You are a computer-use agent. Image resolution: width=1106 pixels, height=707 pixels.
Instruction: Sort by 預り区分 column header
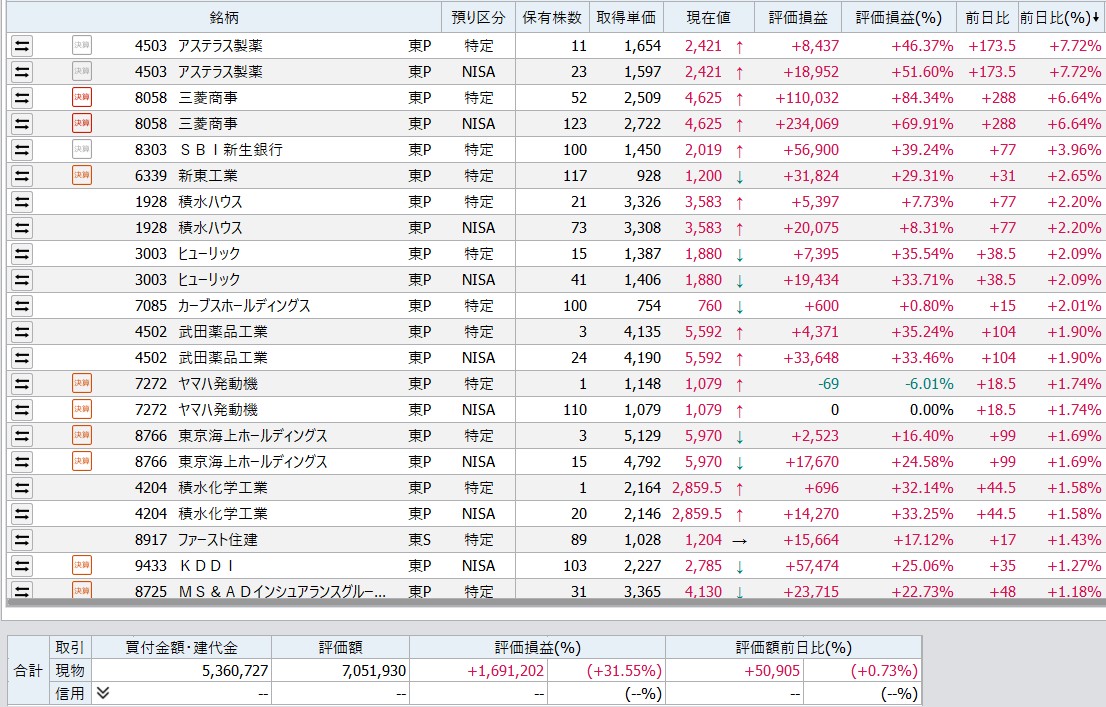click(478, 18)
